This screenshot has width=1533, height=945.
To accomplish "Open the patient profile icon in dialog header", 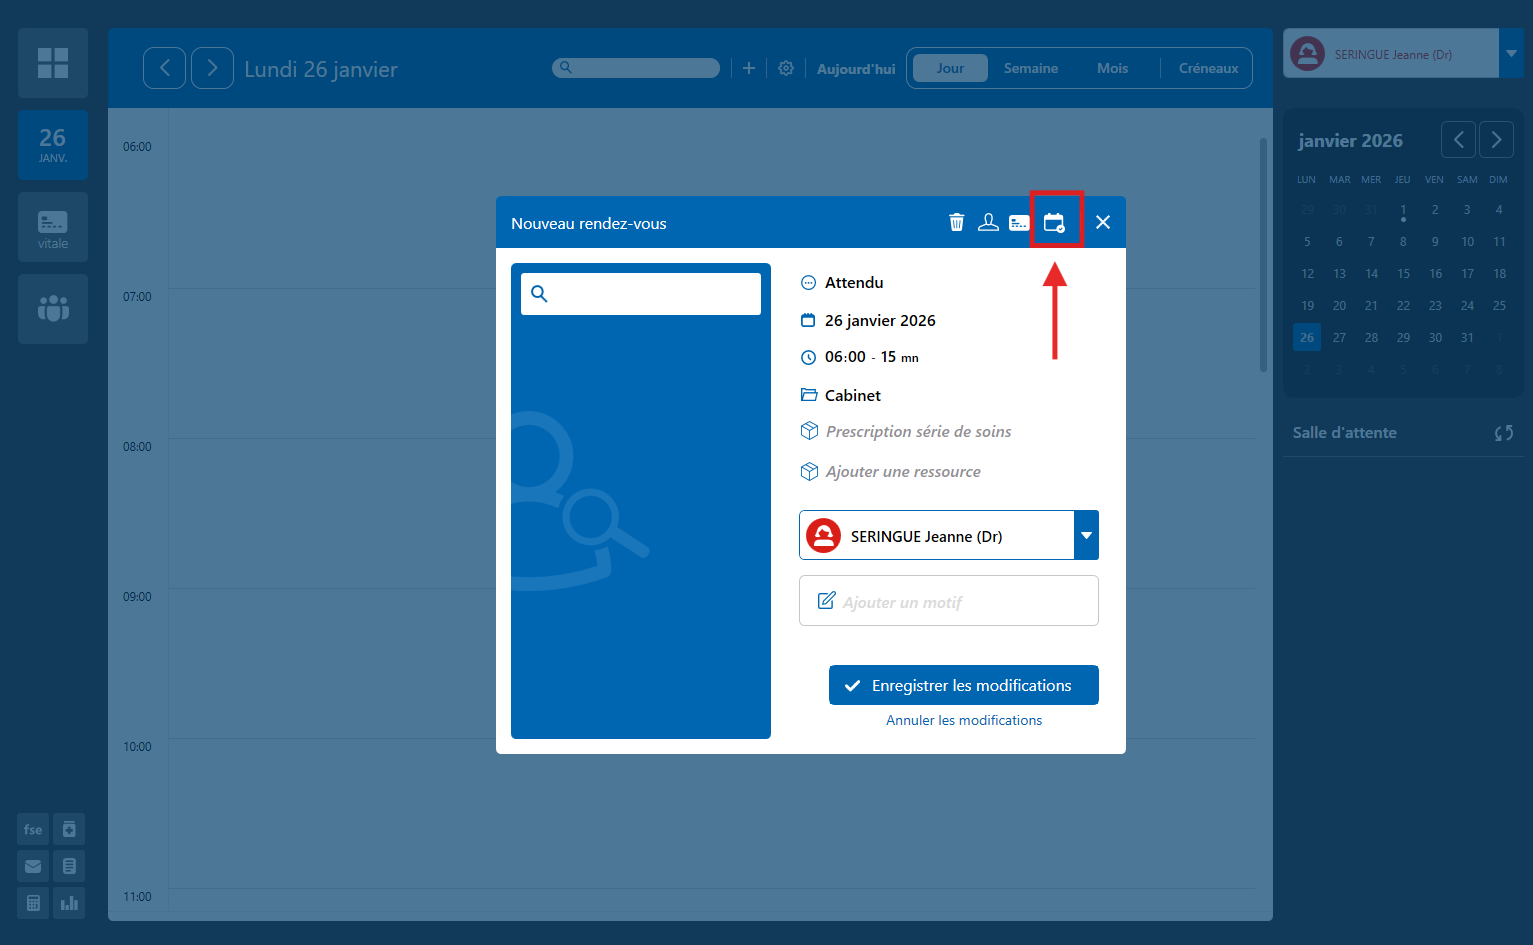I will [x=988, y=222].
